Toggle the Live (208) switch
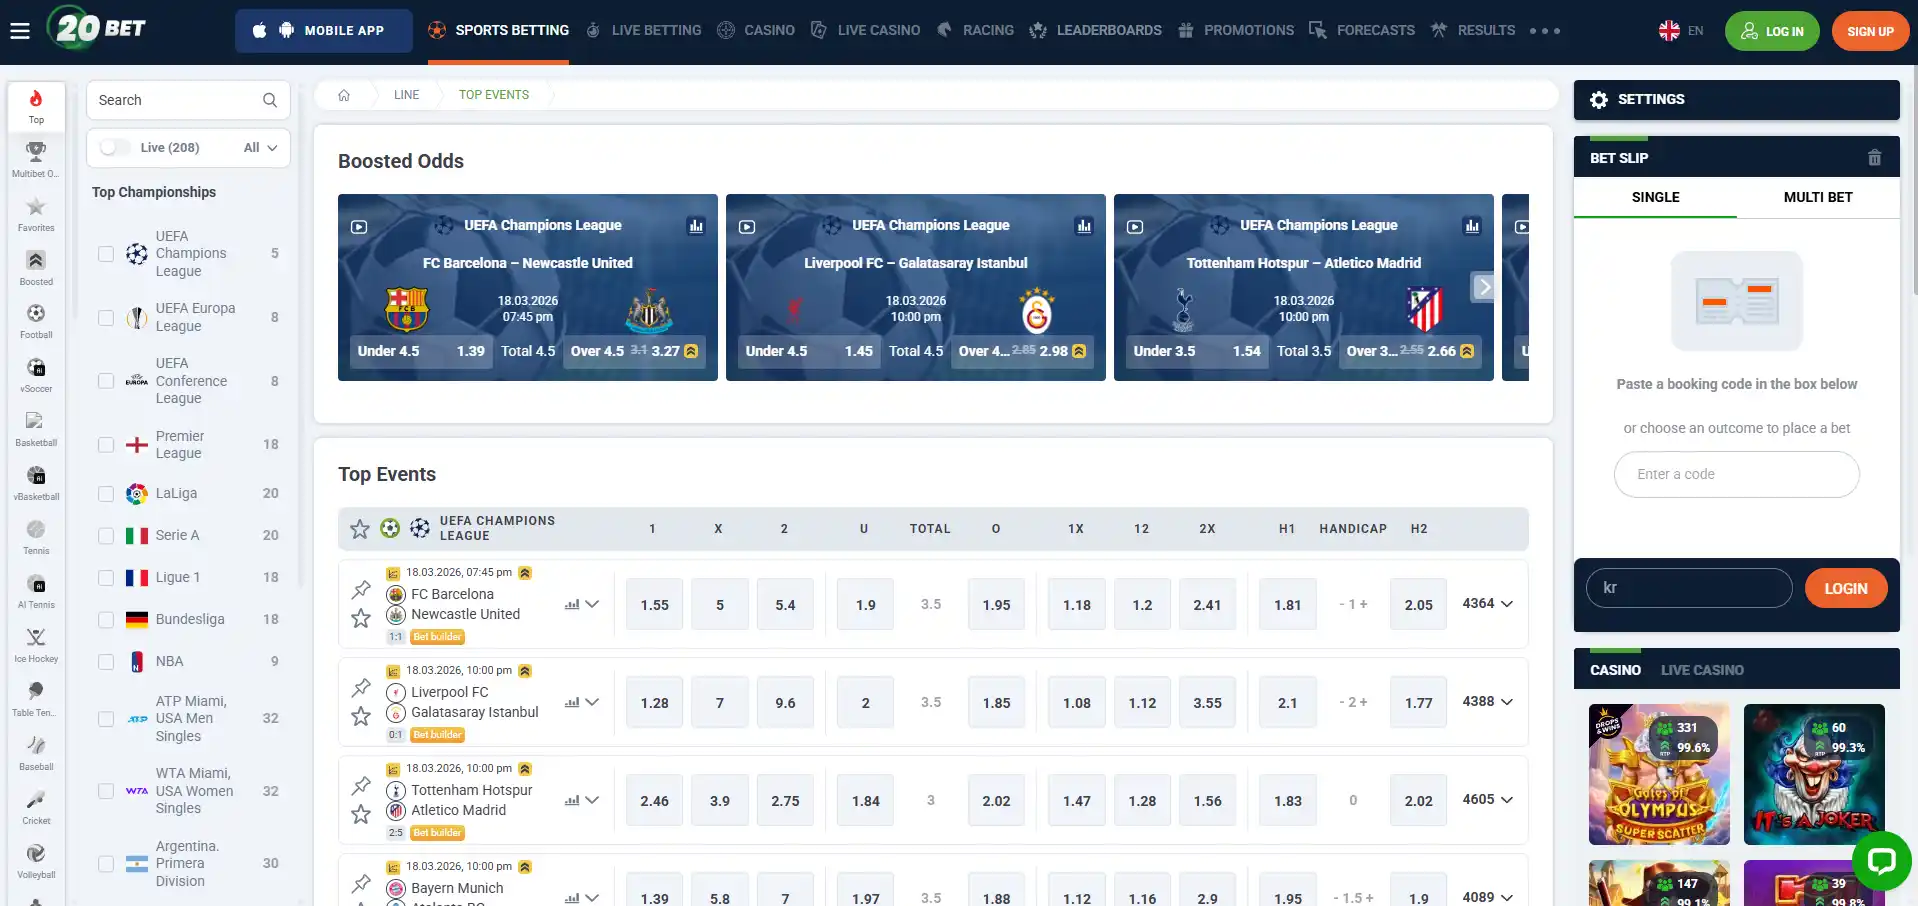 (x=115, y=148)
